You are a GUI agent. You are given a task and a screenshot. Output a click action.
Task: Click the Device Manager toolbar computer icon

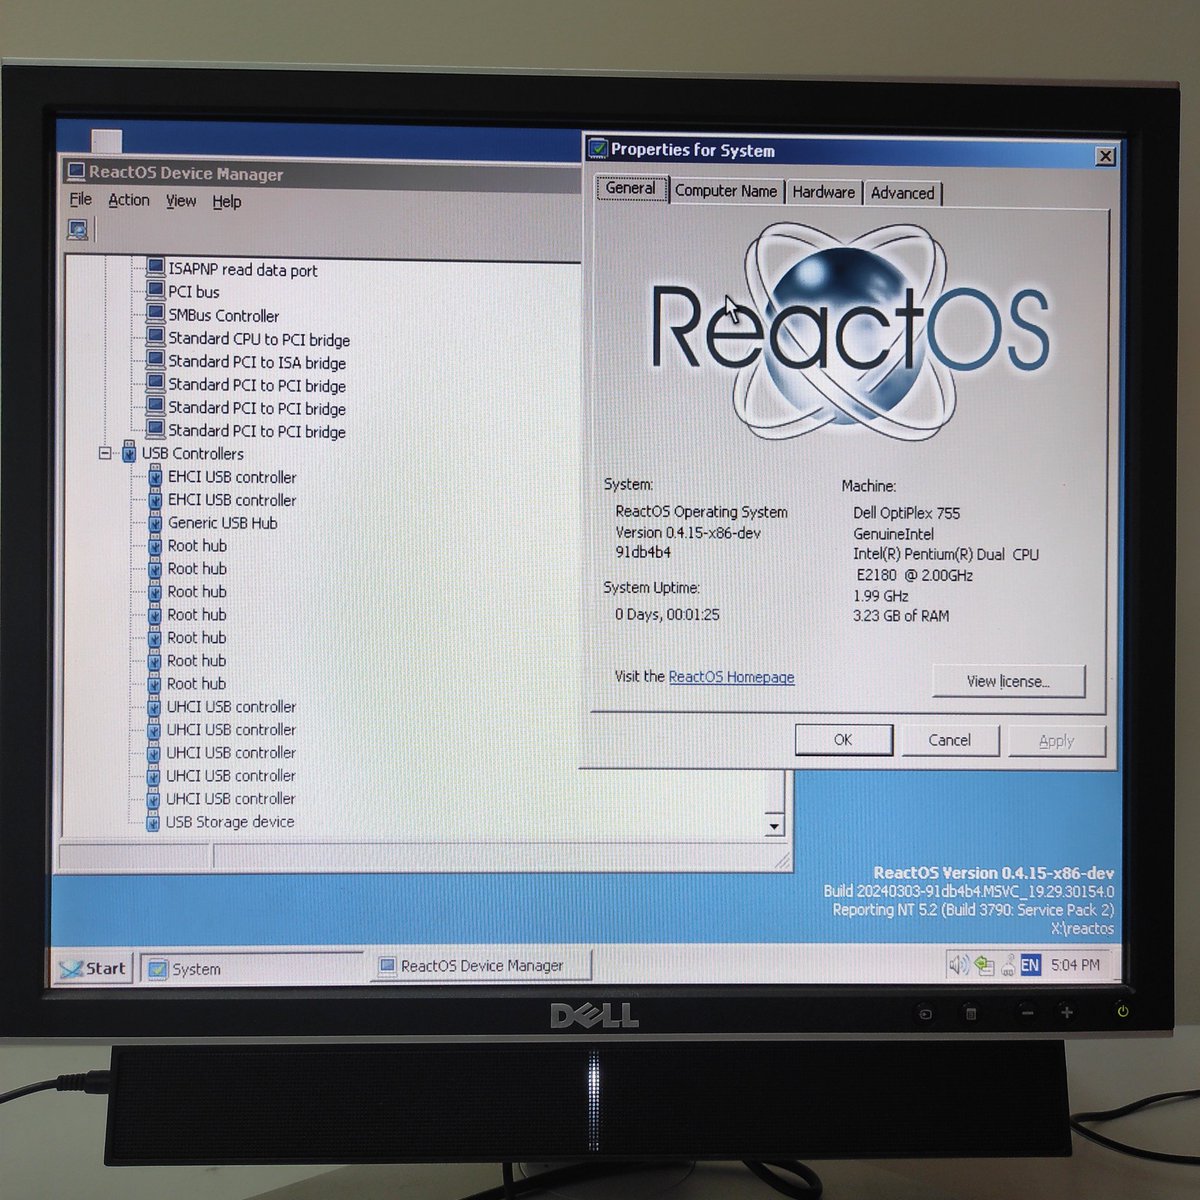coord(78,230)
